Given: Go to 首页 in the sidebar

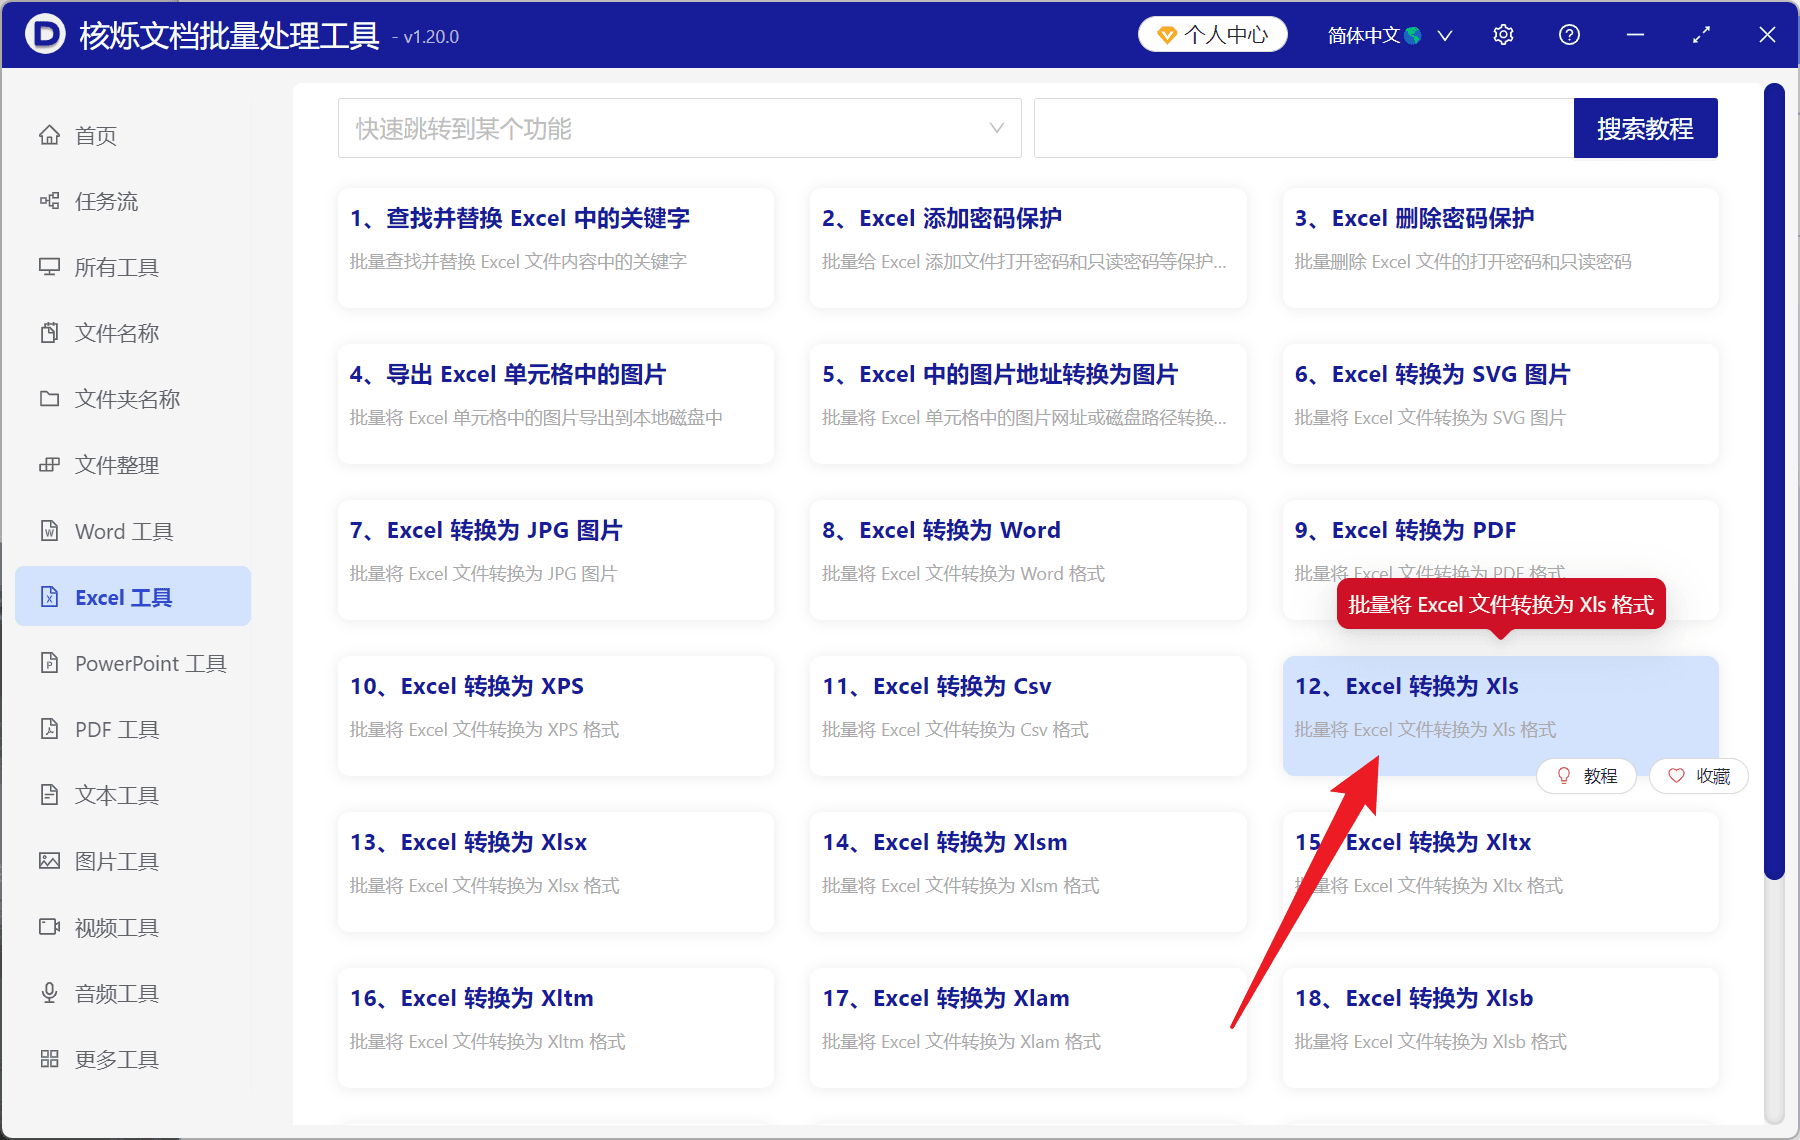Looking at the screenshot, I should 133,135.
